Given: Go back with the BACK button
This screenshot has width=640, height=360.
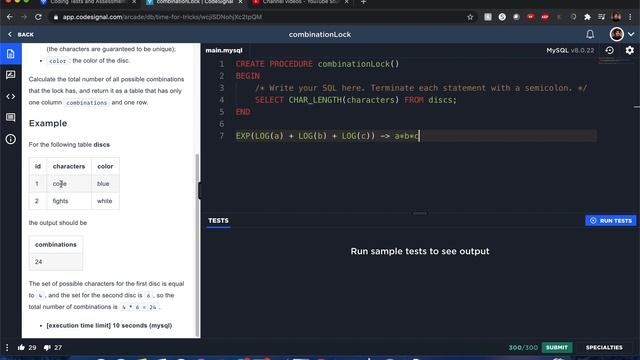Looking at the screenshot, I should click(21, 35).
